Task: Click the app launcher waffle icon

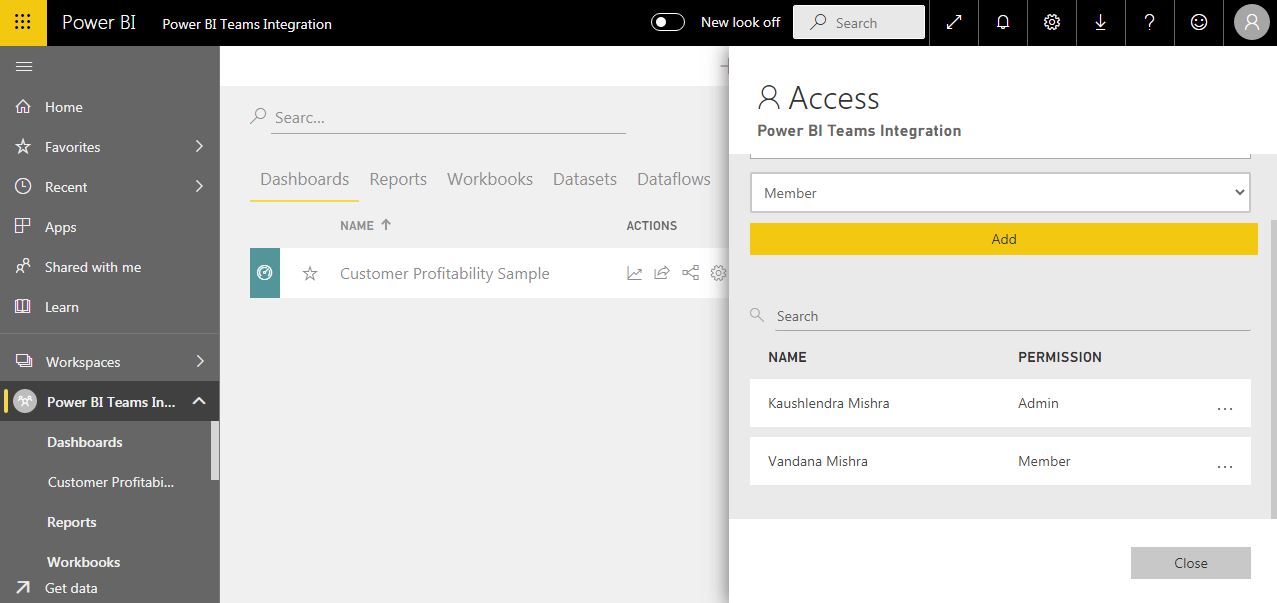Action: pos(22,22)
